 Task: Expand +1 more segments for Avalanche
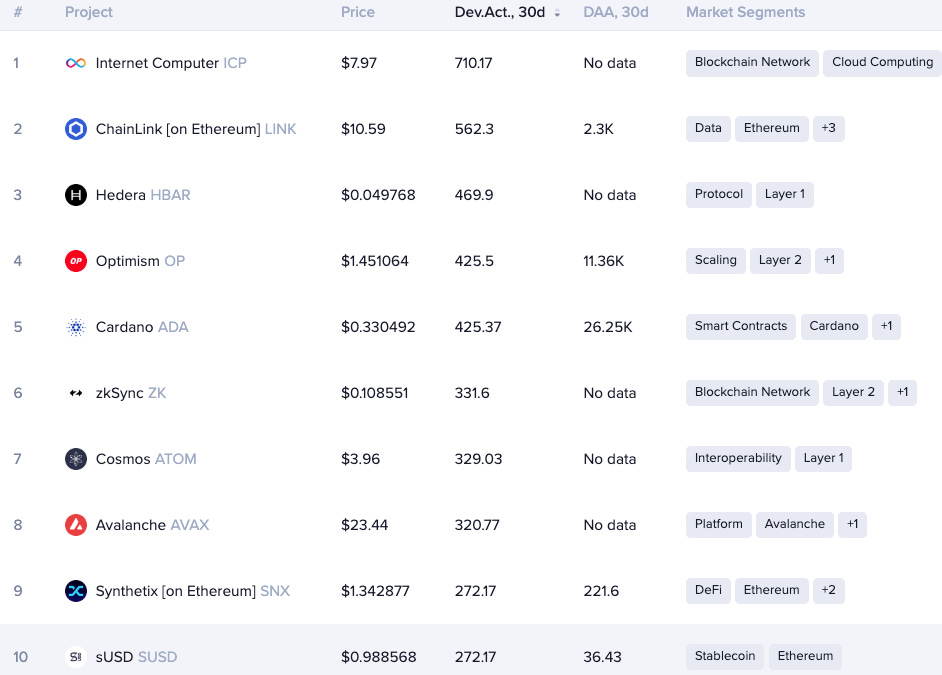[852, 525]
